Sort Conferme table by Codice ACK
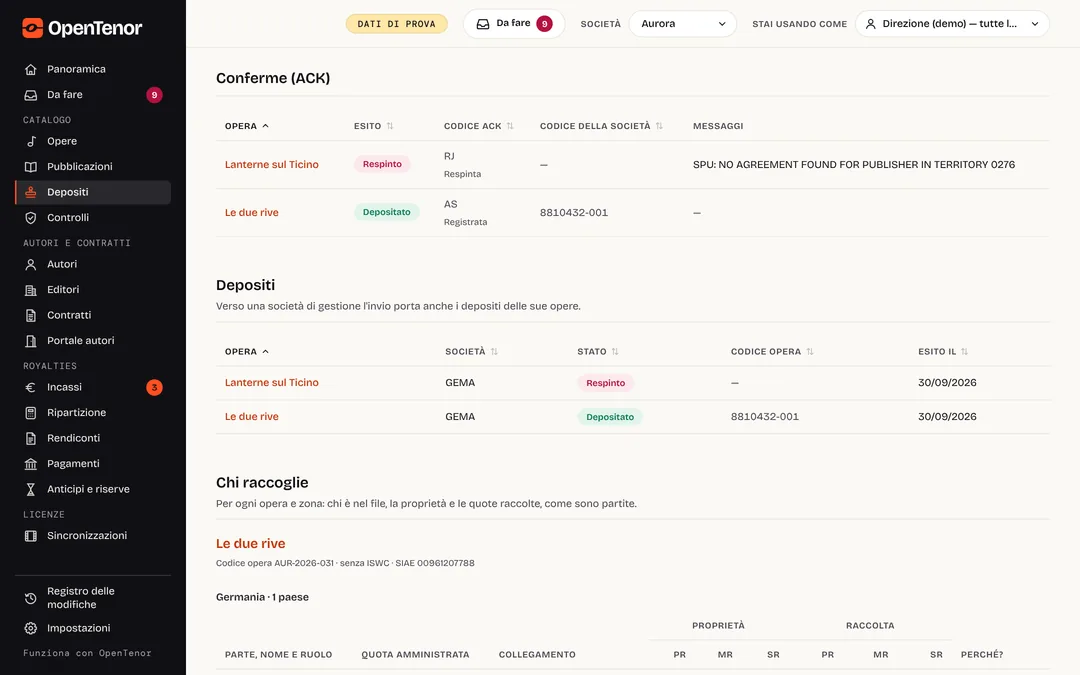 tap(479, 126)
